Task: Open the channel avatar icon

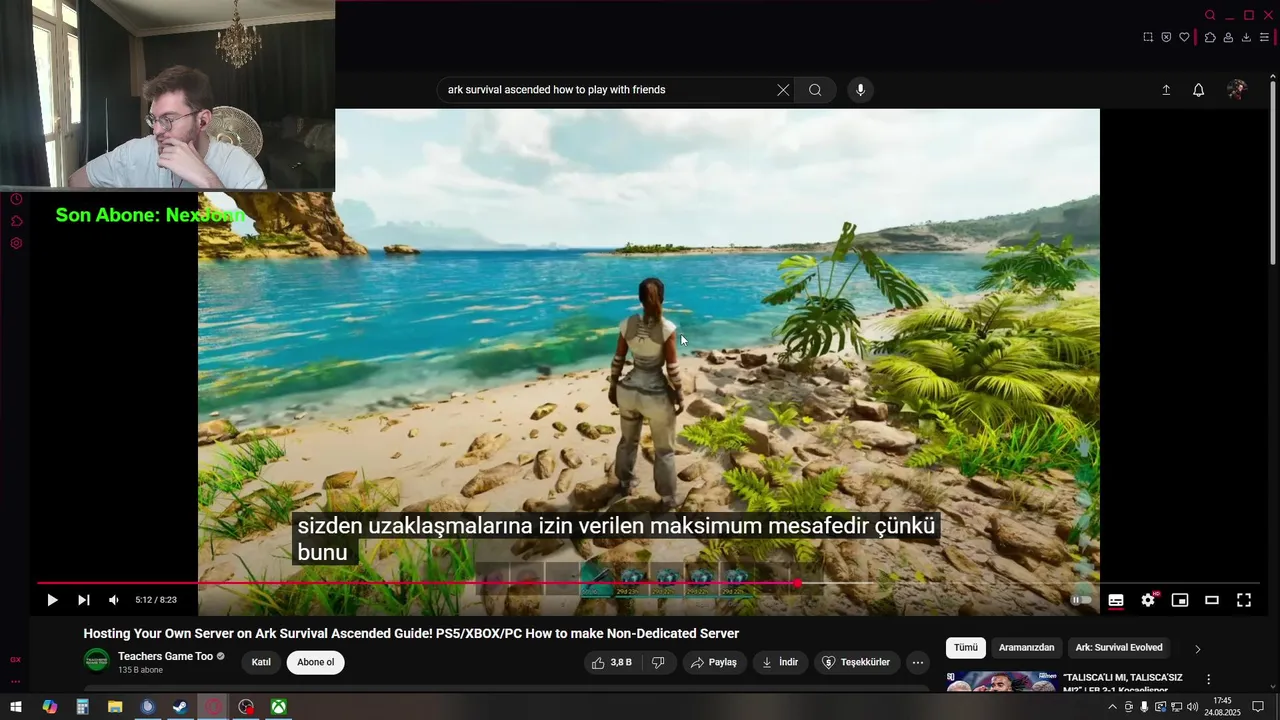Action: [96, 661]
